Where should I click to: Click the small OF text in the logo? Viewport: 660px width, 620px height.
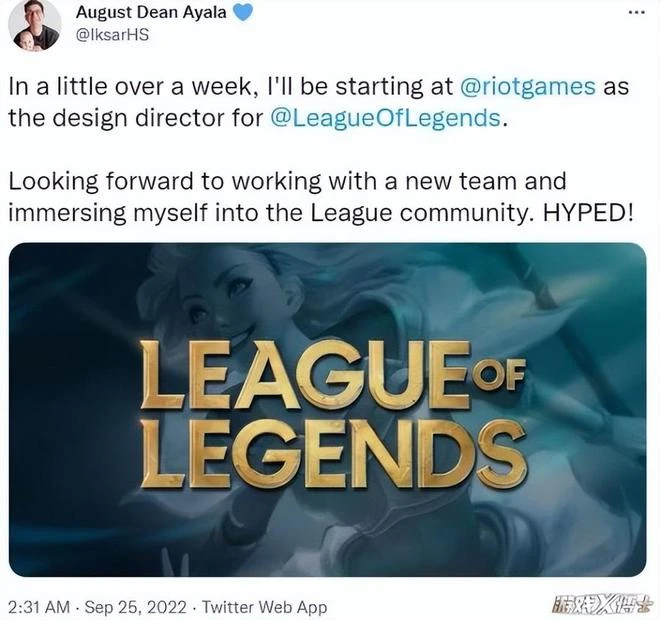499,375
